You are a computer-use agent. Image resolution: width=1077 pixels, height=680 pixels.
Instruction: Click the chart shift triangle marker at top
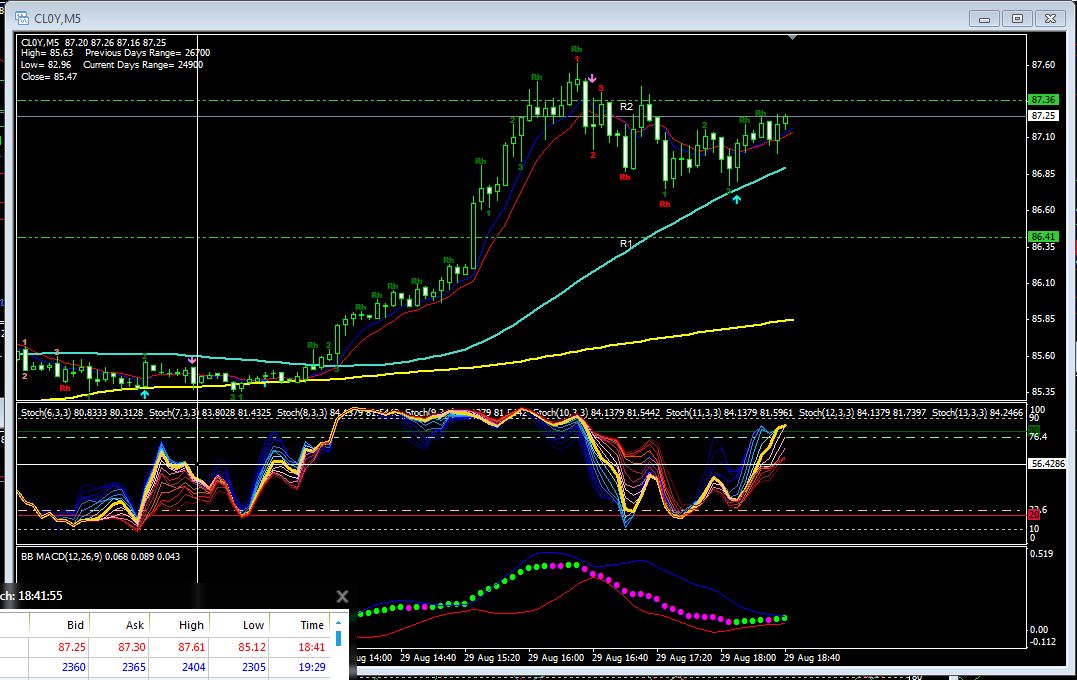793,37
